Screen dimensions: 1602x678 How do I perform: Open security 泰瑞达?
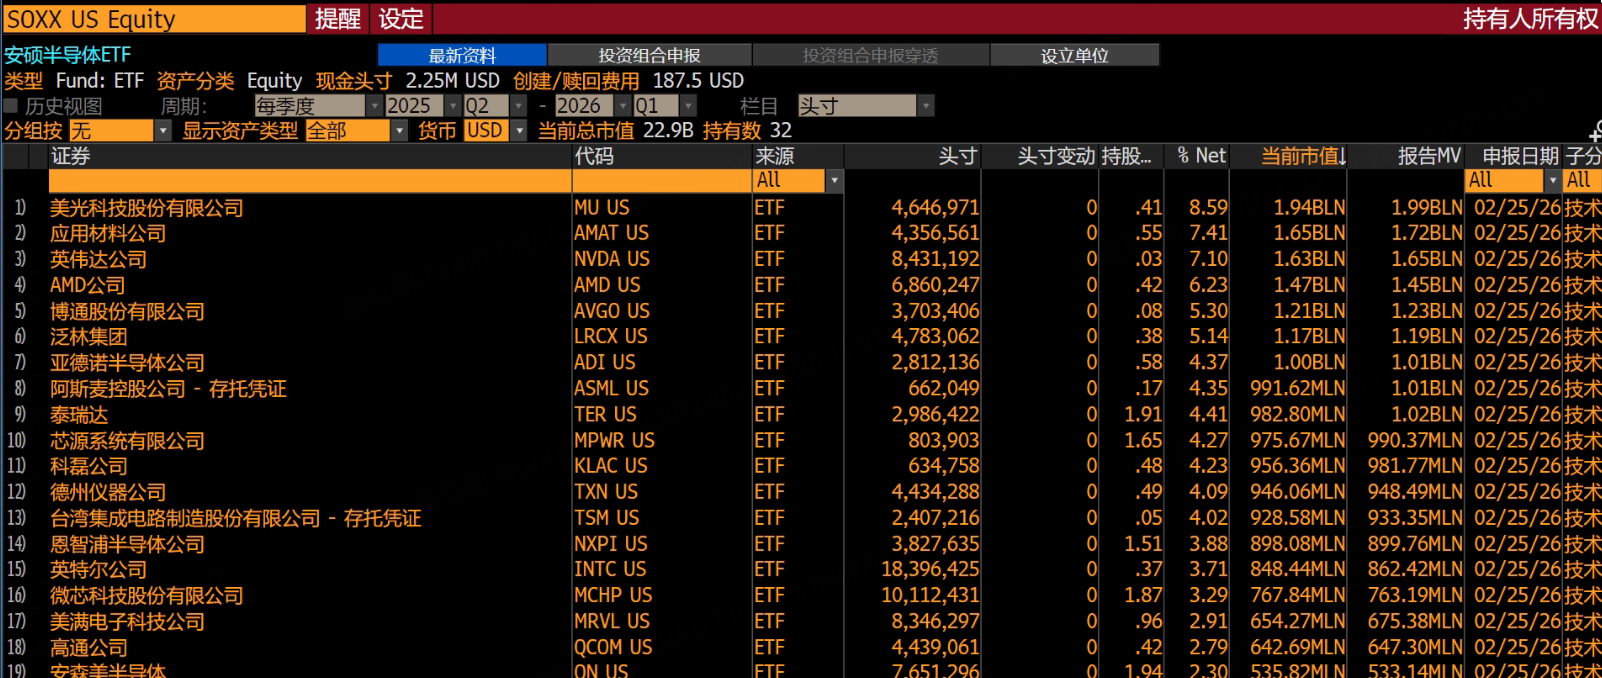[79, 415]
